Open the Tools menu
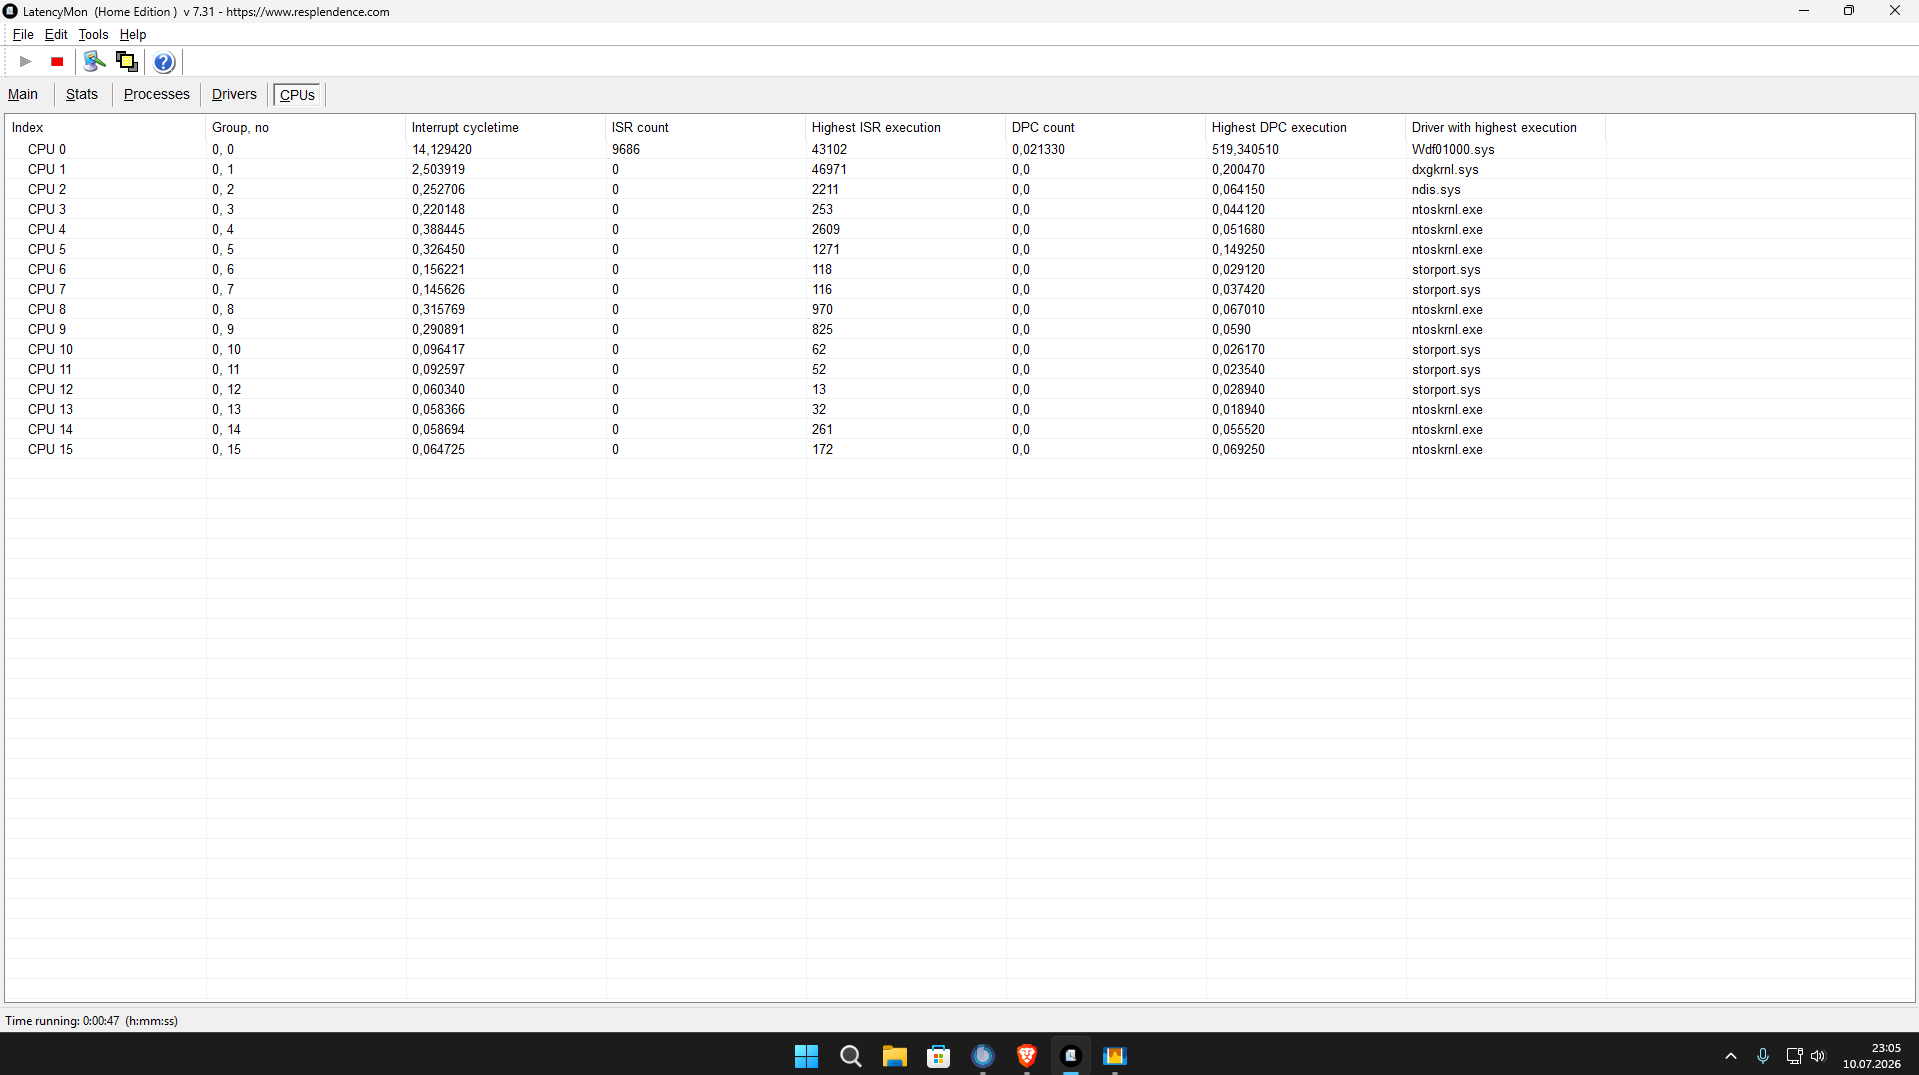The image size is (1919, 1075). pos(93,34)
